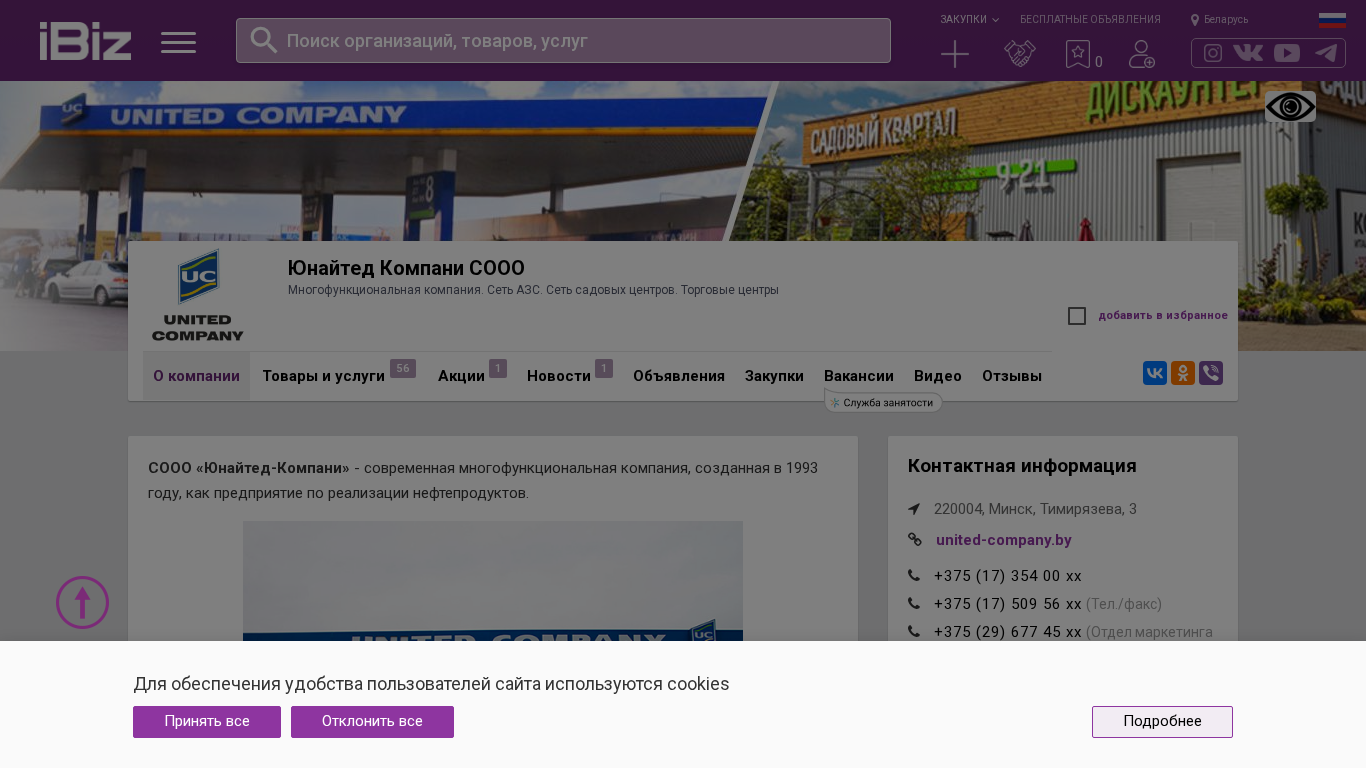Click Отклонить все cookies button

point(372,722)
